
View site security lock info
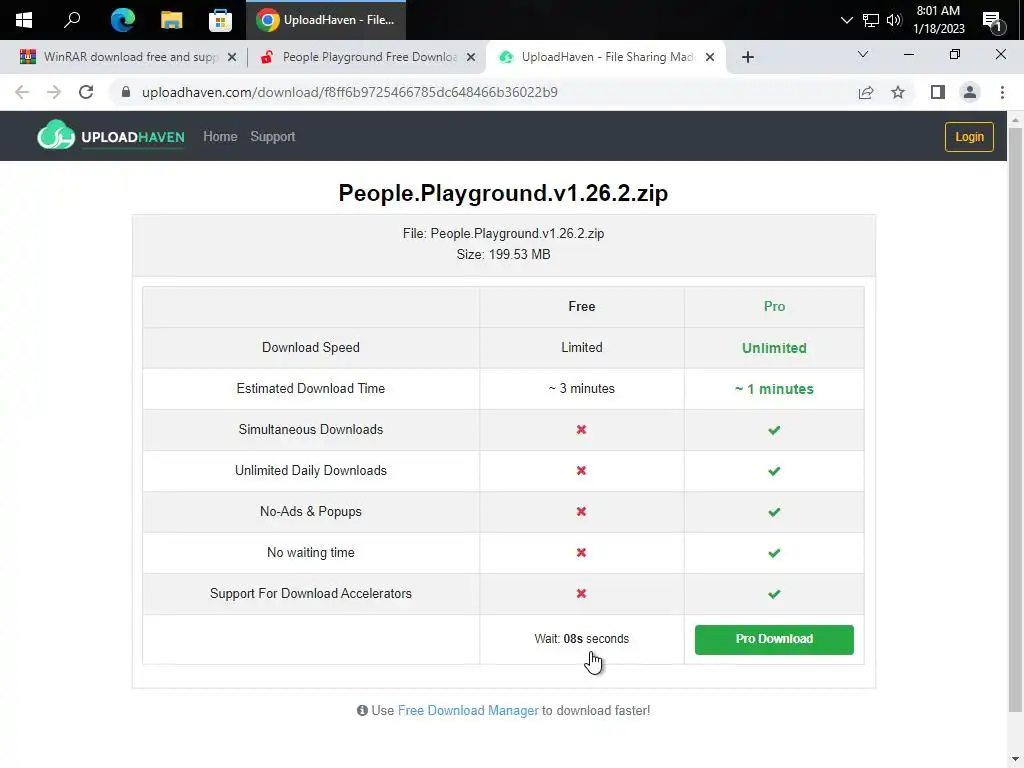[126, 92]
